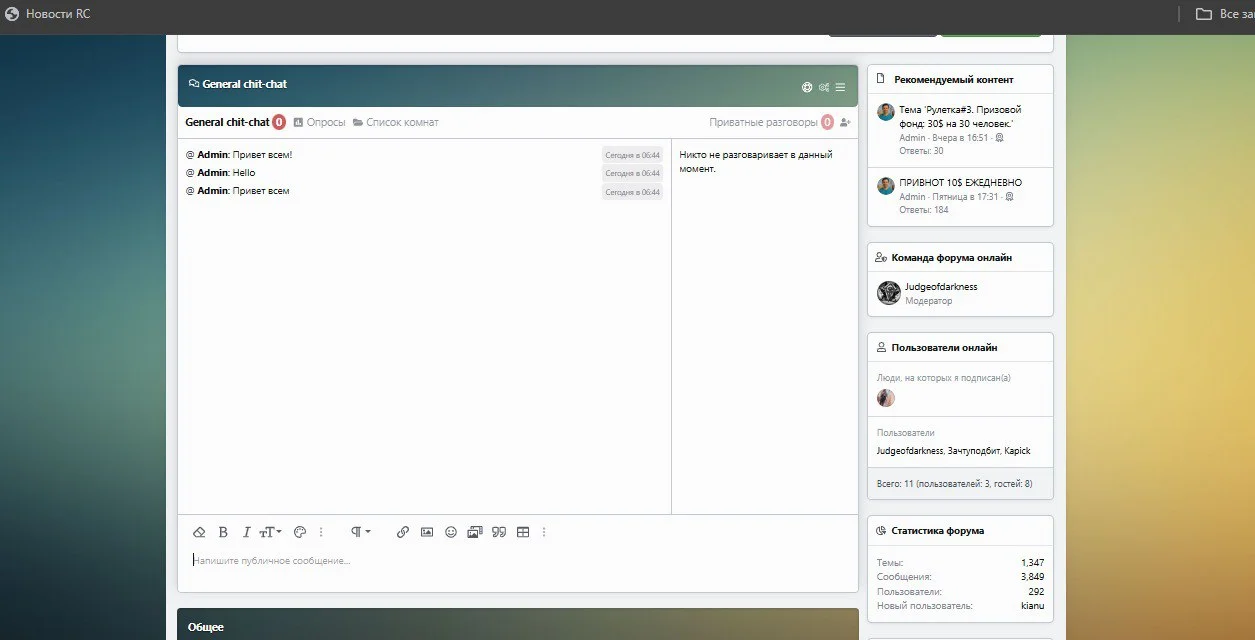Insert a link with the chain icon
The image size is (1255, 640).
click(403, 532)
